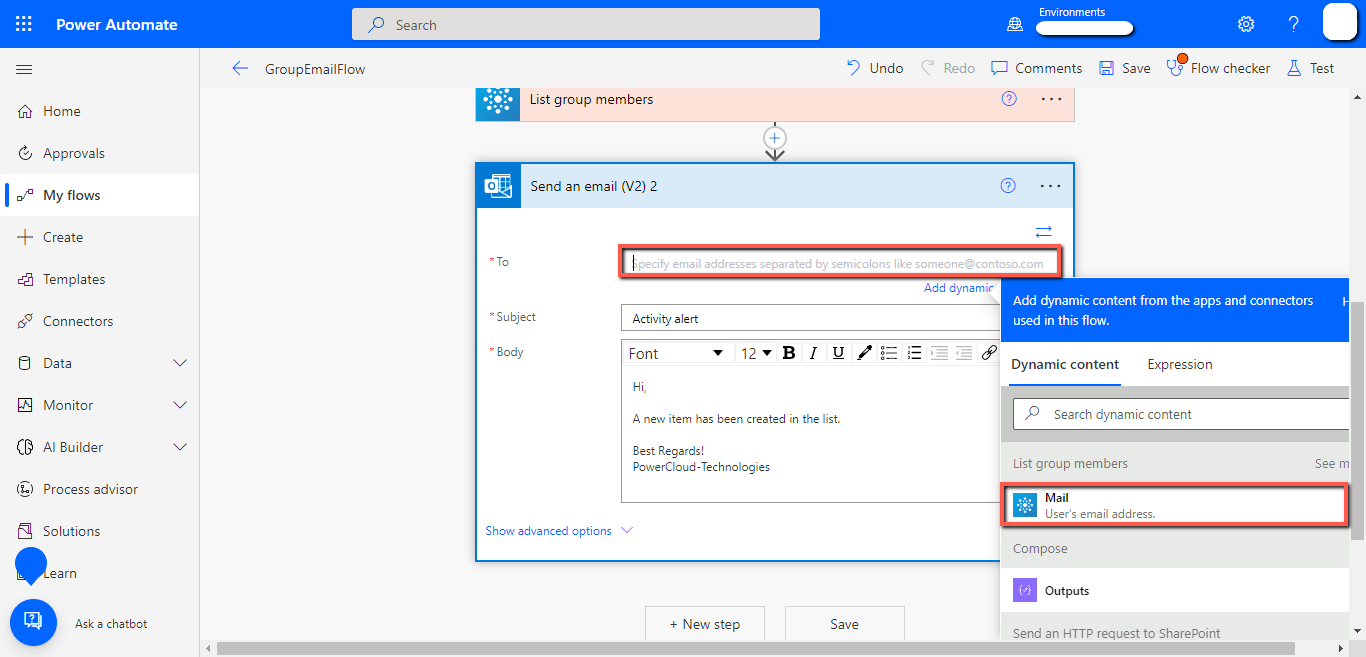Switch to the Dynamic content tab
The image size is (1366, 657).
click(1065, 365)
